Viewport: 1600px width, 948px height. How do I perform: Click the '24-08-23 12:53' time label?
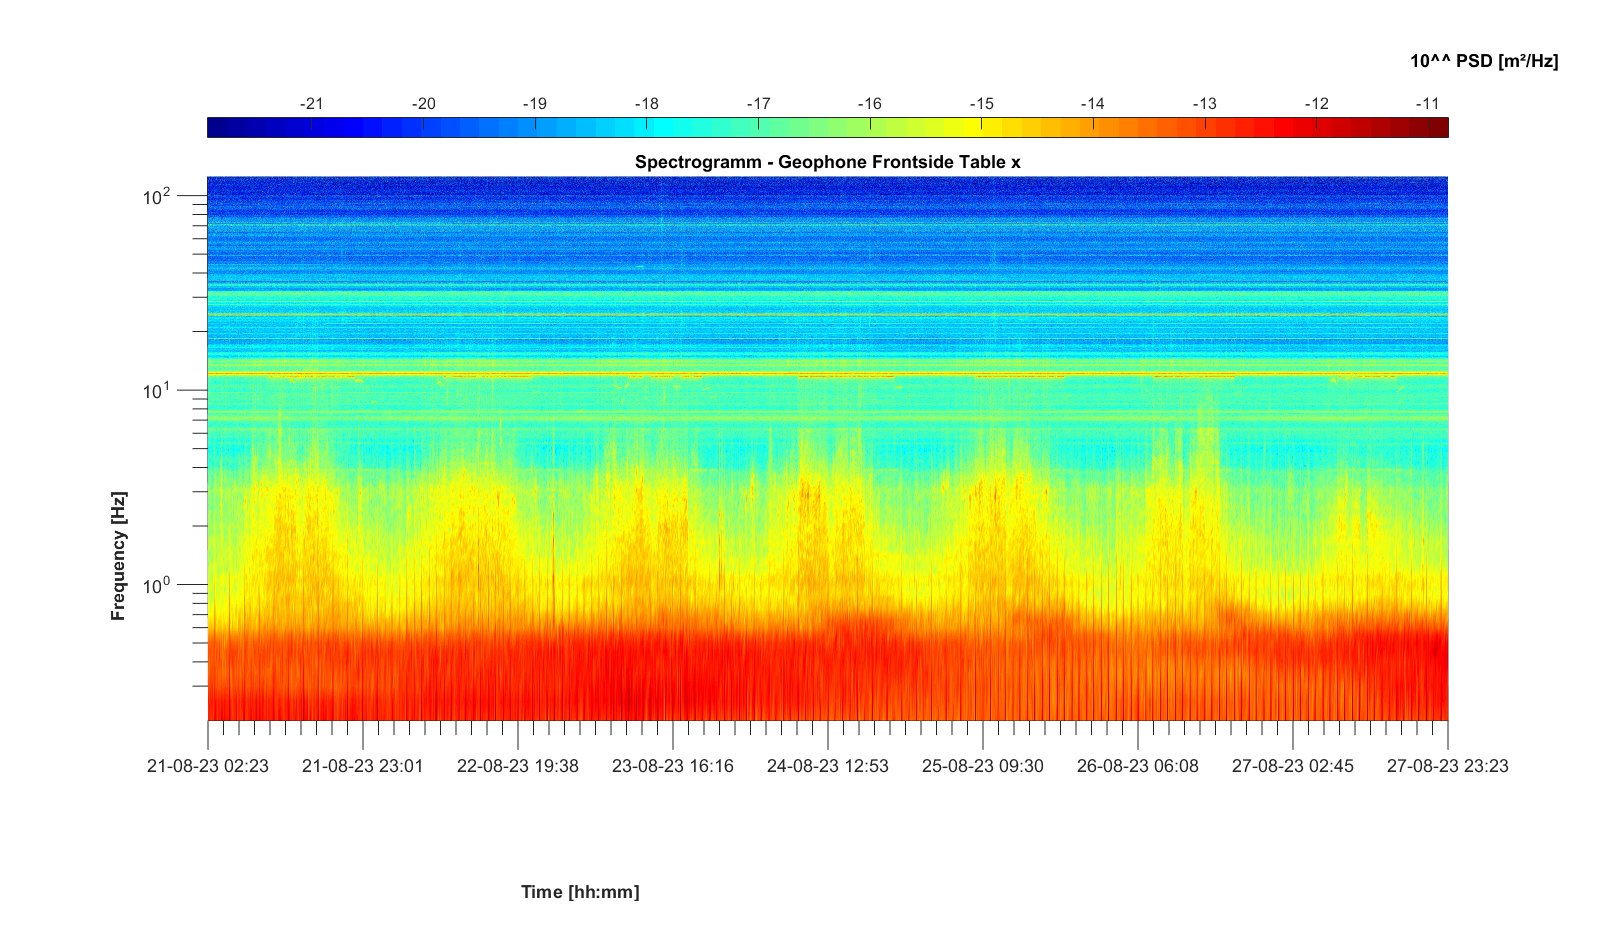(x=827, y=766)
